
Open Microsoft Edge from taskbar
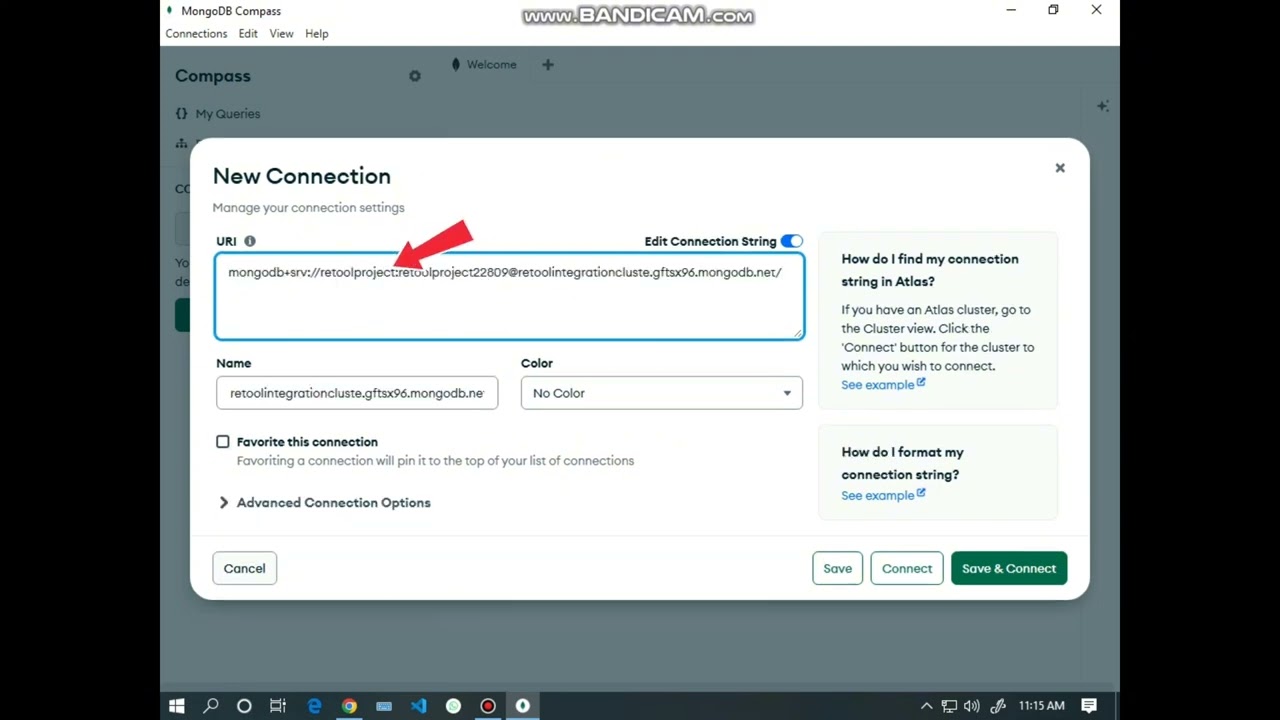click(314, 706)
